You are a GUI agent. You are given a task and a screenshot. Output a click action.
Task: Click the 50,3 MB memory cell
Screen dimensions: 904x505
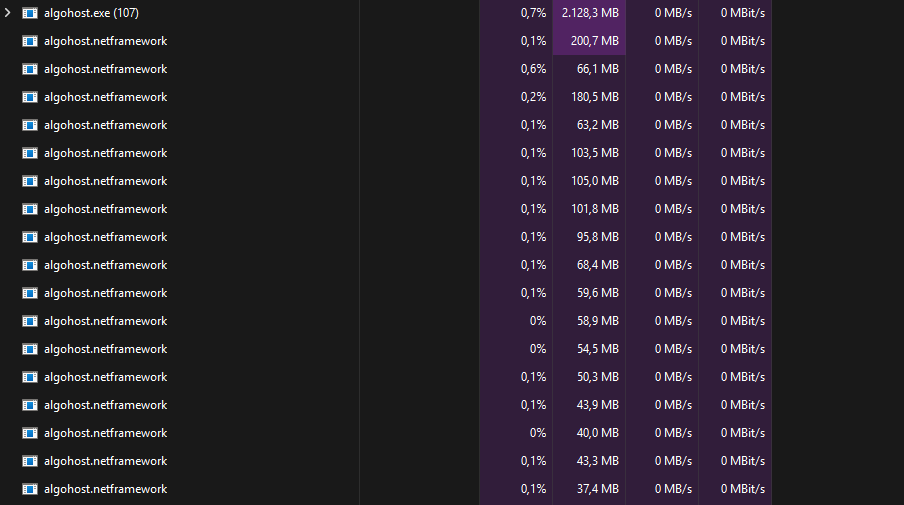[597, 377]
